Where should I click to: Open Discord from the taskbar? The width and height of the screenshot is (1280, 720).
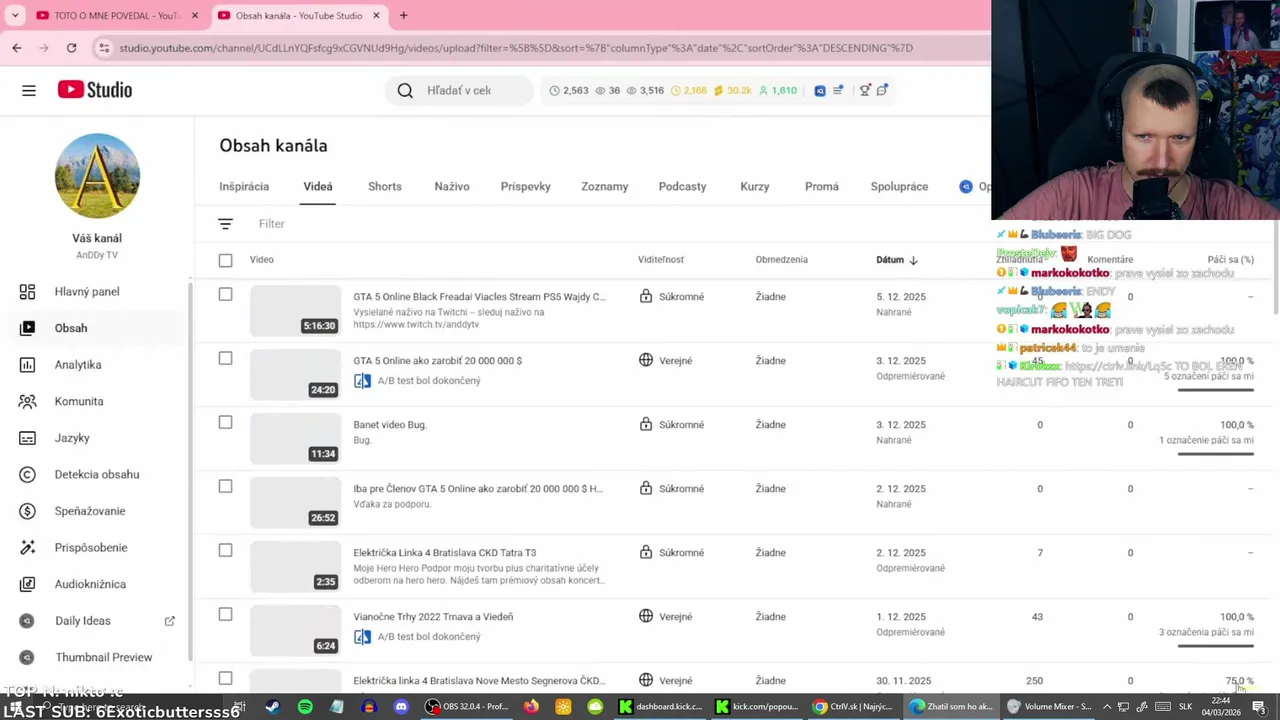[401, 707]
